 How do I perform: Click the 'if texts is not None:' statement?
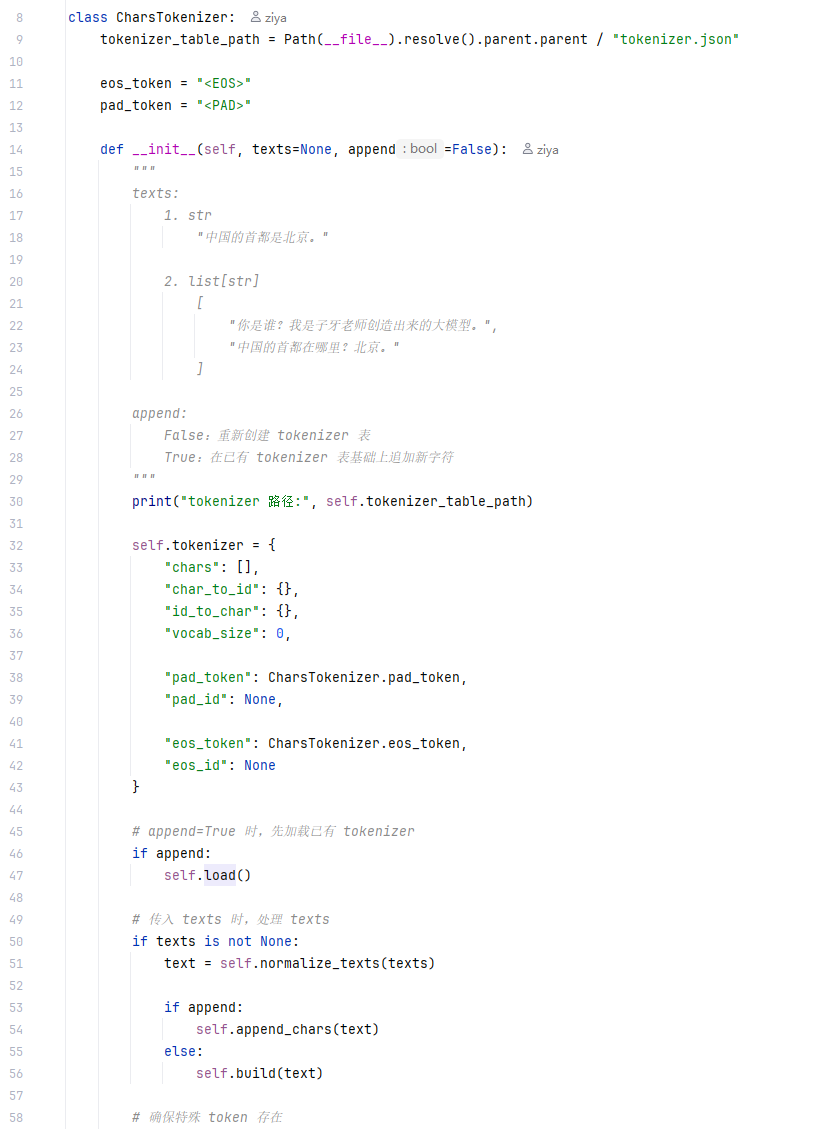coord(215,942)
